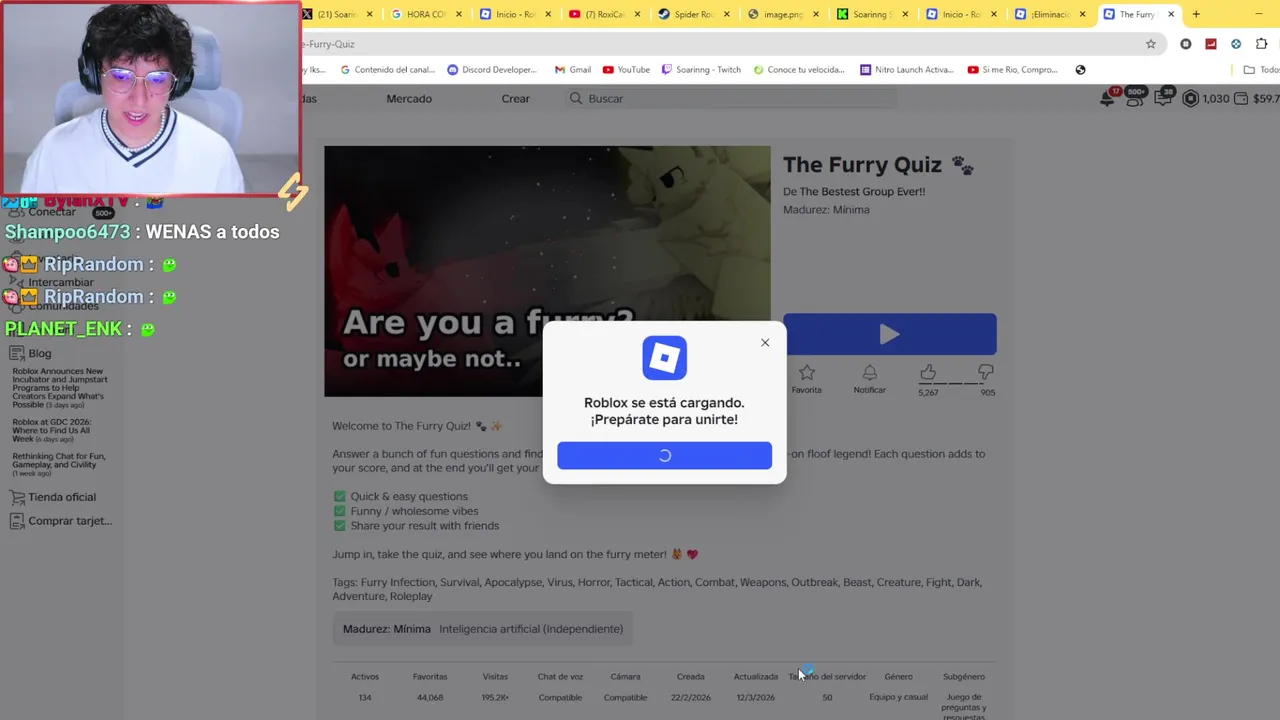This screenshot has width=1280, height=720.
Task: Open a new browser tab
Action: tap(1196, 14)
